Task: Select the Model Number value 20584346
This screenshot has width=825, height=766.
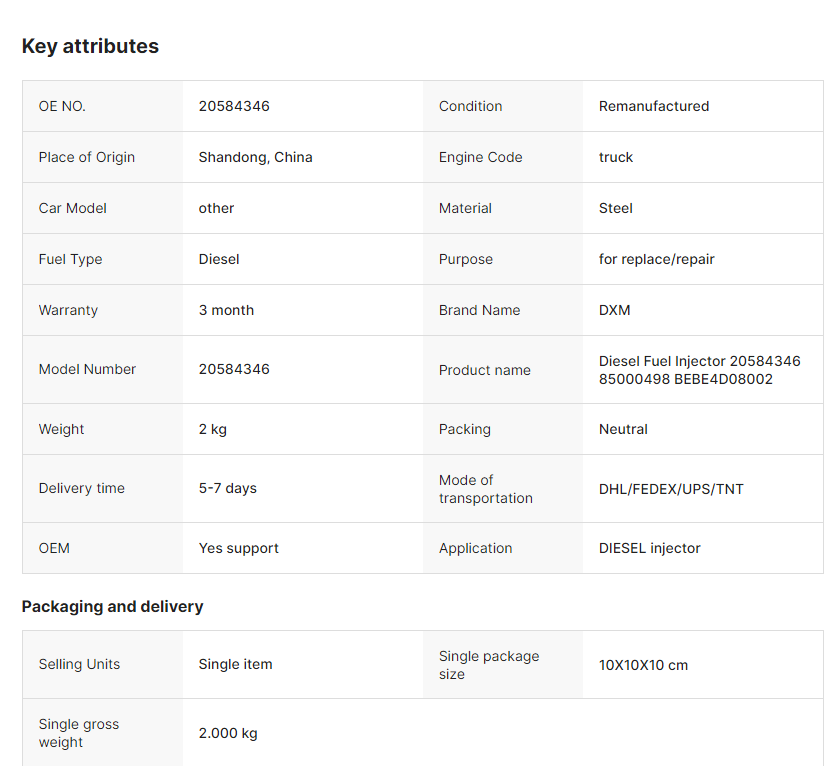Action: coord(234,369)
